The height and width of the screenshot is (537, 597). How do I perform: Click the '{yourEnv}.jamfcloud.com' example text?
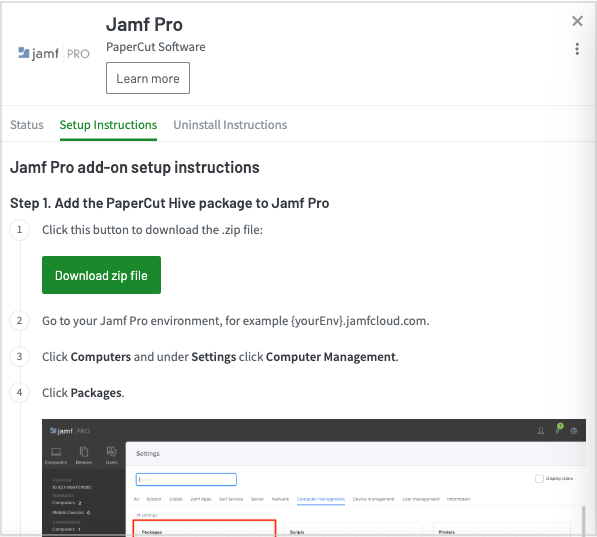(x=359, y=321)
